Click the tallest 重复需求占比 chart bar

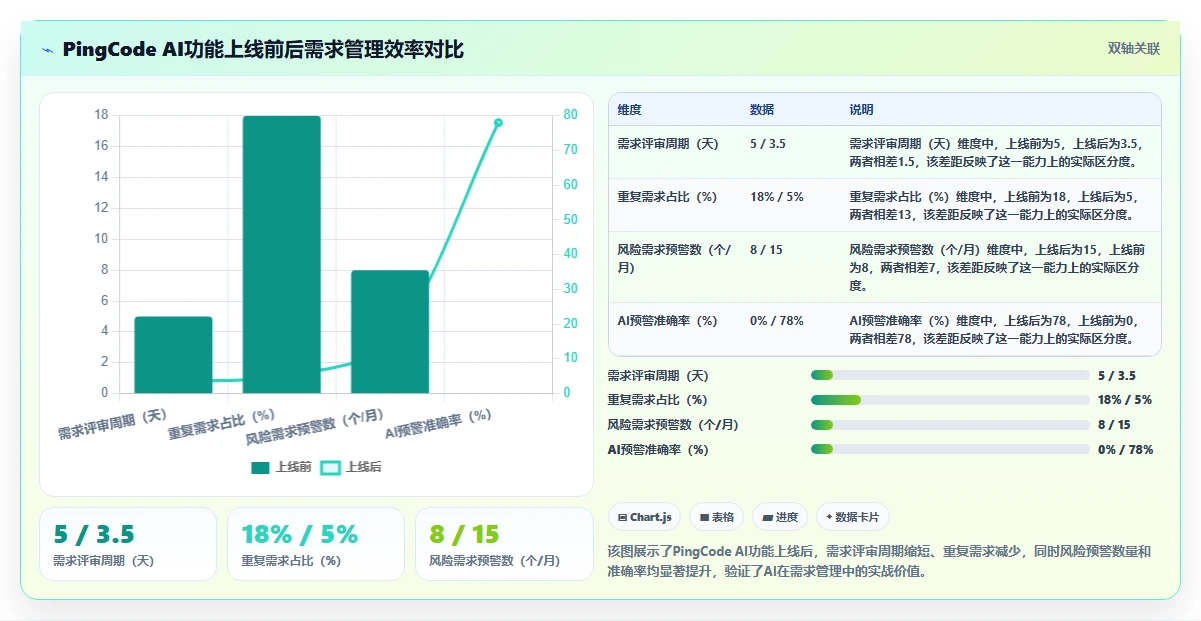pos(282,254)
